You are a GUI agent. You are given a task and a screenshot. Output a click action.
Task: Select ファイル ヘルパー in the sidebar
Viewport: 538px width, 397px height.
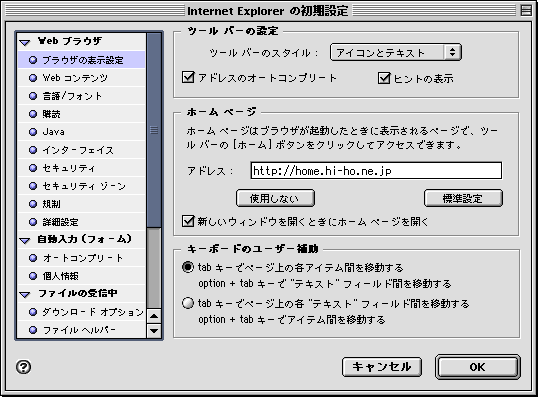pyautogui.click(x=82, y=330)
